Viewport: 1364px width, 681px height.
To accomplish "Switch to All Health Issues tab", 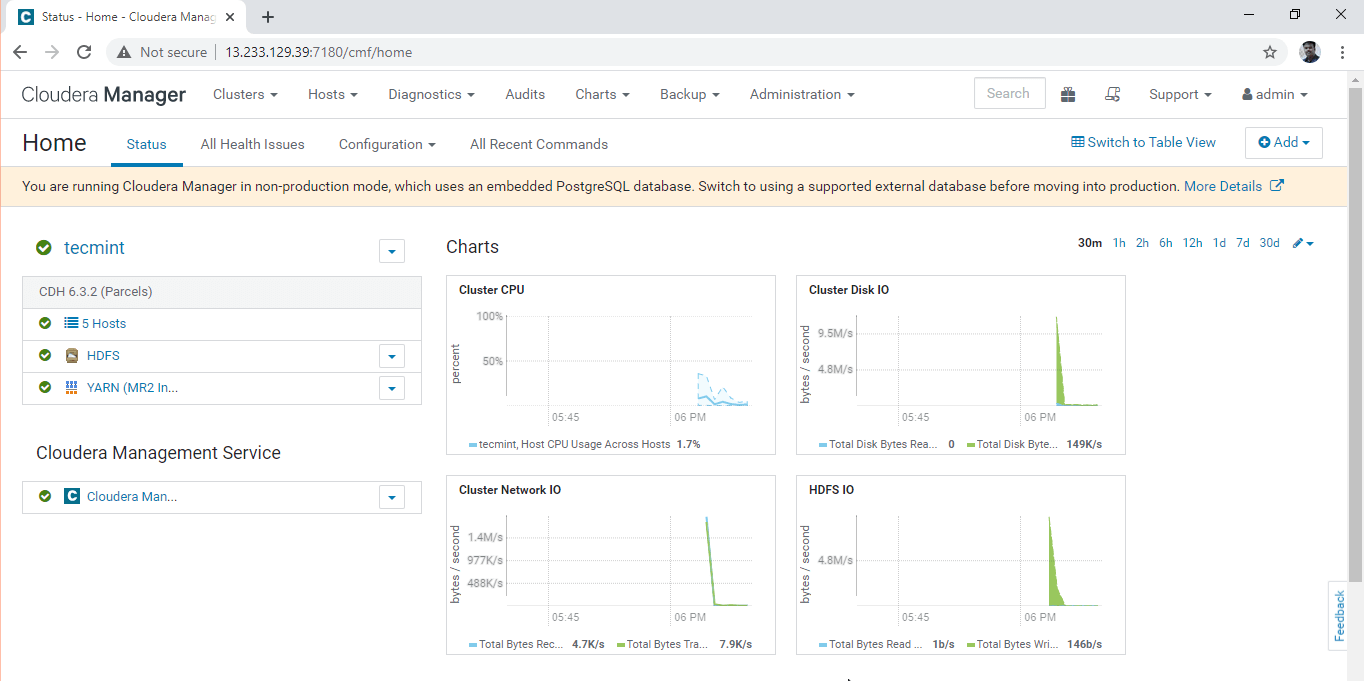I will (x=252, y=144).
